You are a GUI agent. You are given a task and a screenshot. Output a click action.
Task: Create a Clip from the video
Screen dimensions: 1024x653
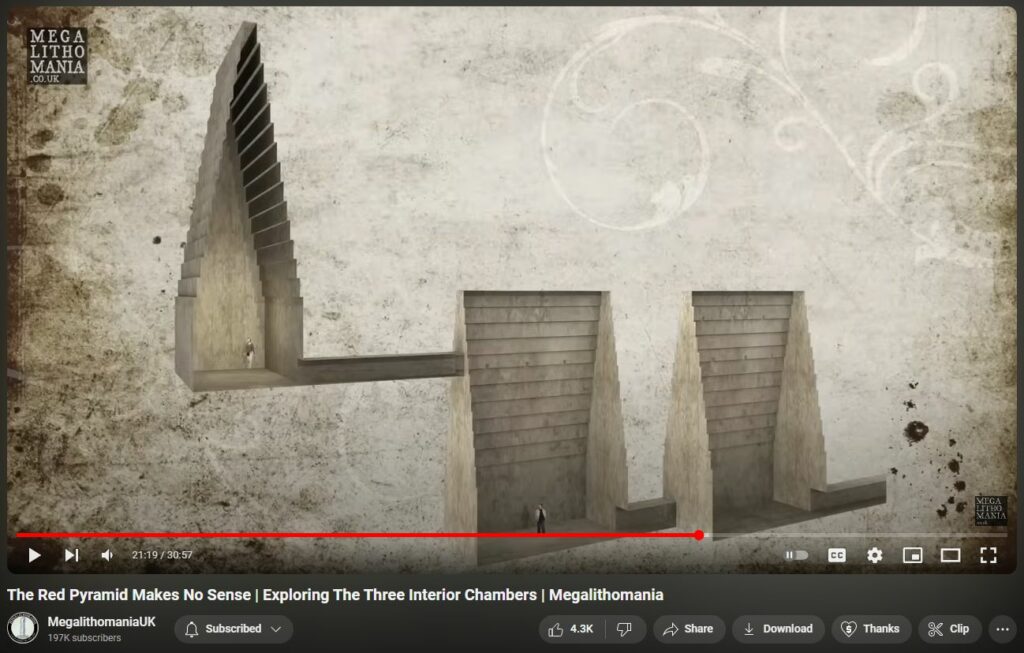click(x=949, y=629)
